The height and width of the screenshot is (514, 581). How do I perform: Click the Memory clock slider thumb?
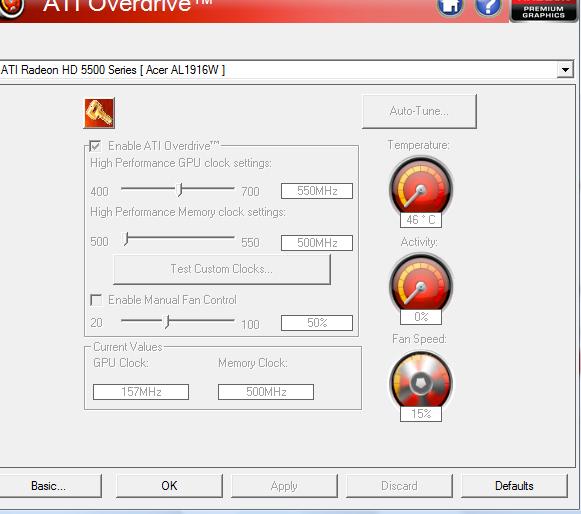click(x=126, y=239)
